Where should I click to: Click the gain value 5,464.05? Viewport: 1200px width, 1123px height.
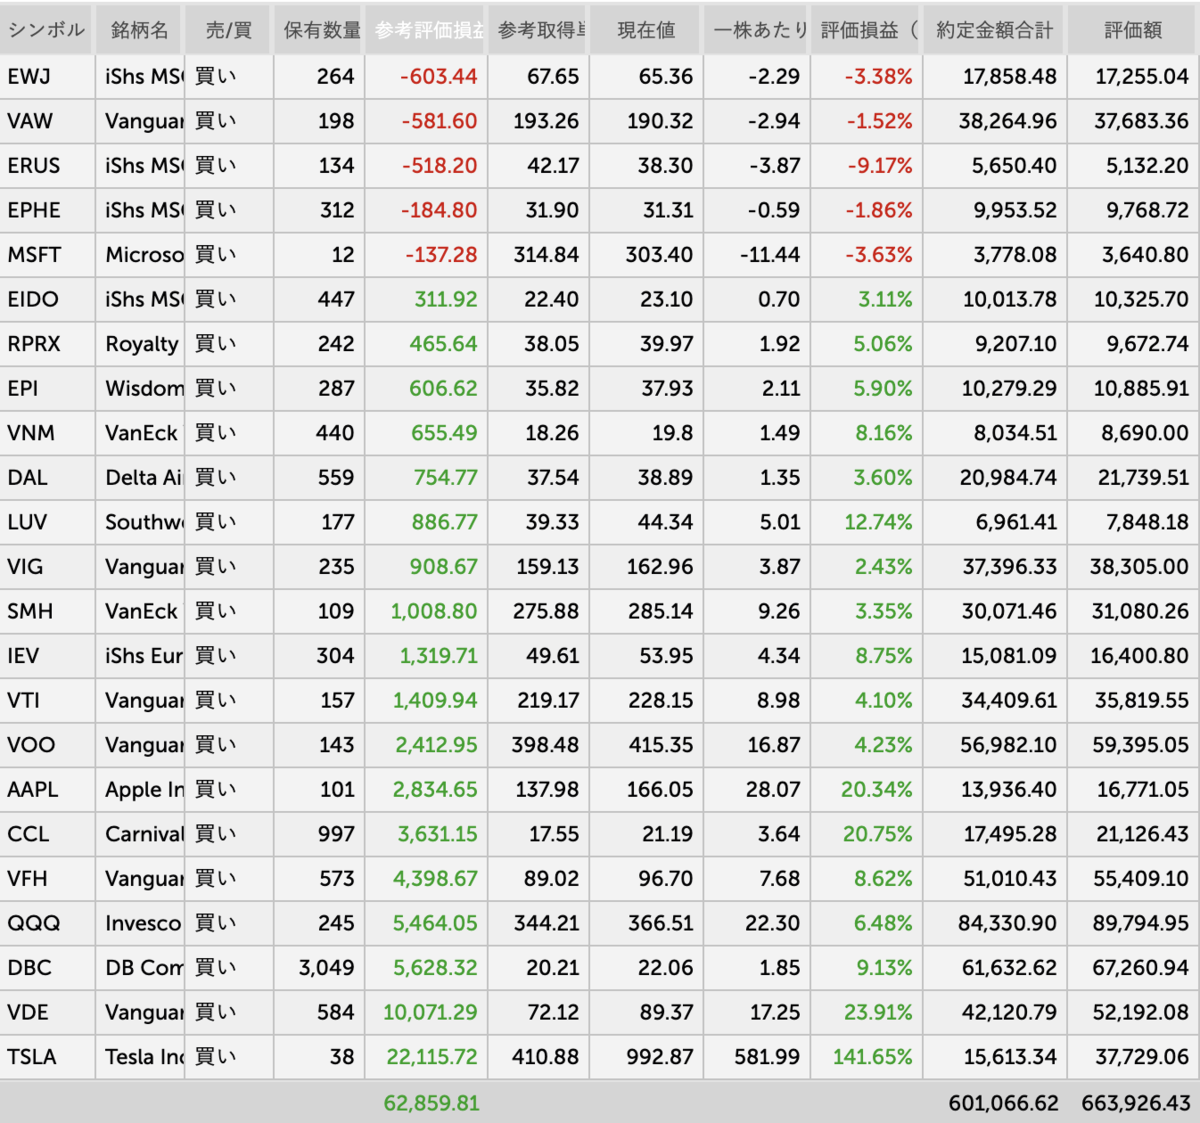click(x=435, y=923)
